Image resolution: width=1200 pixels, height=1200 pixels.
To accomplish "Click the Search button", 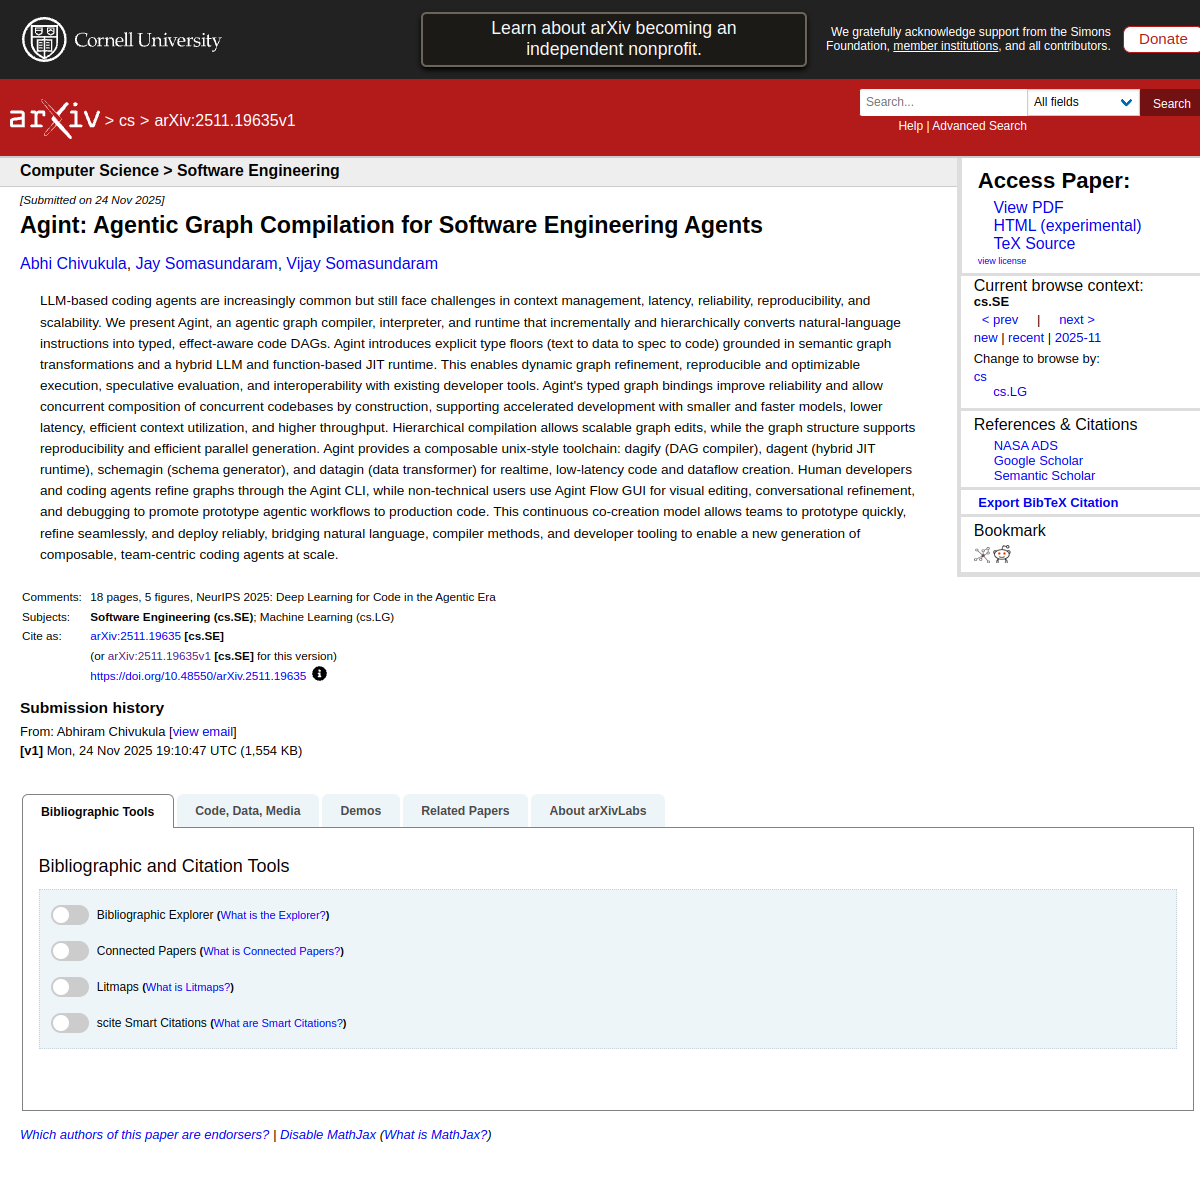I will 1171,103.
